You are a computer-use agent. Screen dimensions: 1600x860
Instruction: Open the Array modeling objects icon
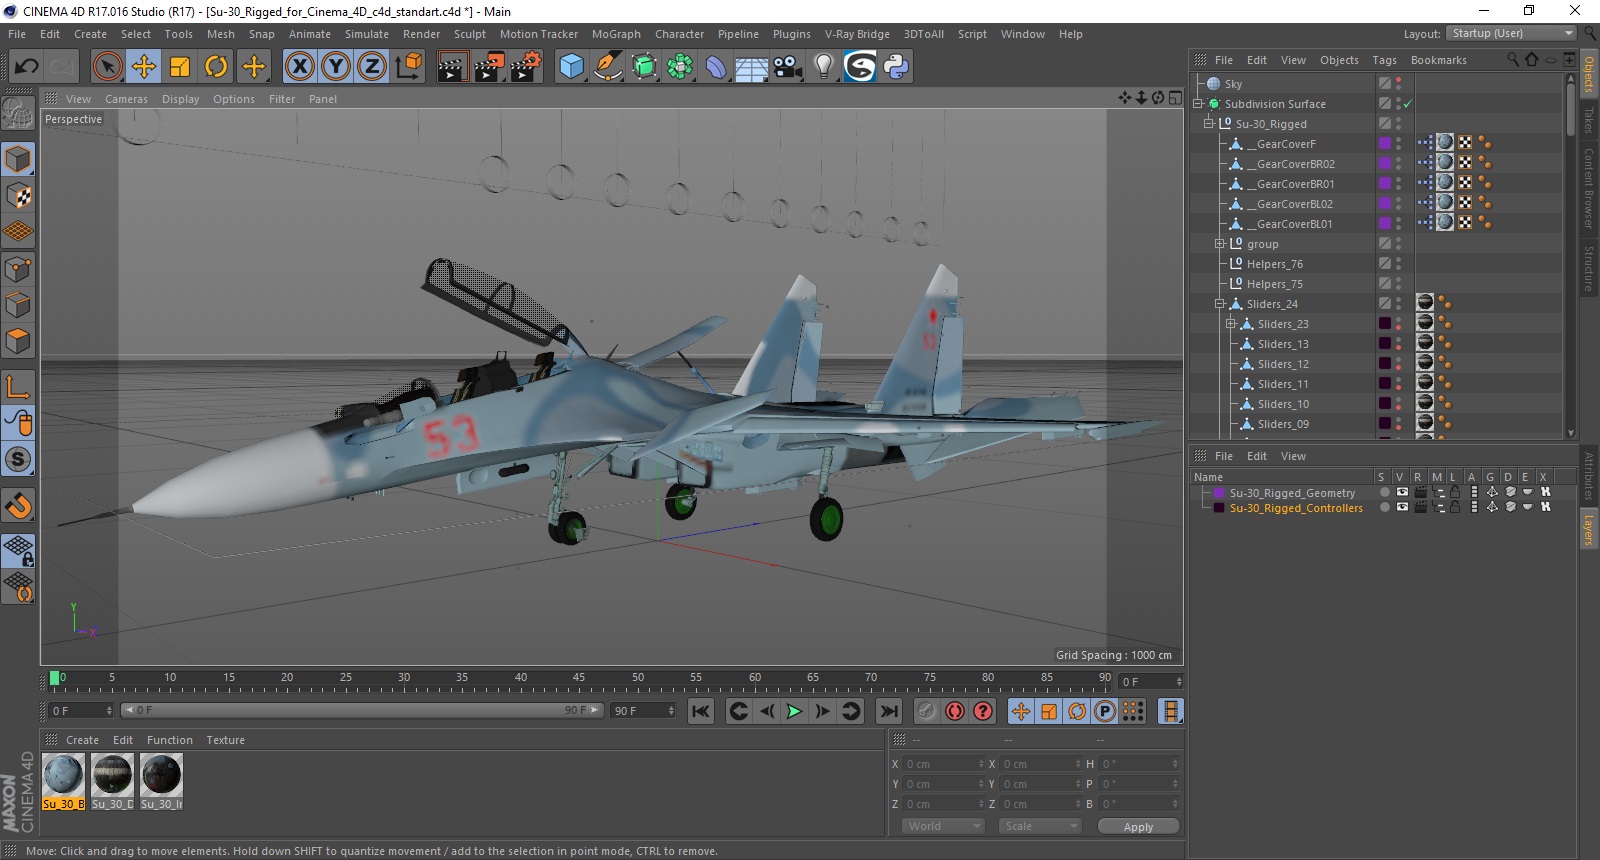click(680, 67)
